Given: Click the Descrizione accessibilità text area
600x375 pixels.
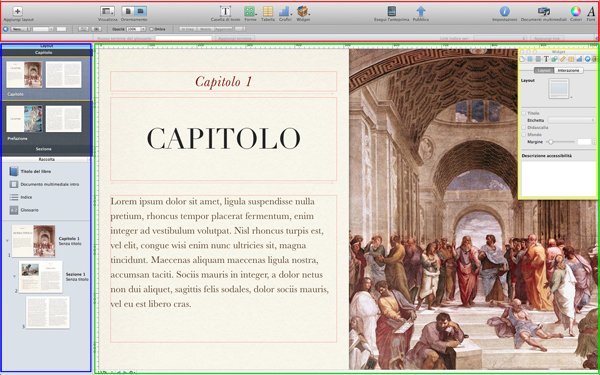Looking at the screenshot, I should point(558,178).
